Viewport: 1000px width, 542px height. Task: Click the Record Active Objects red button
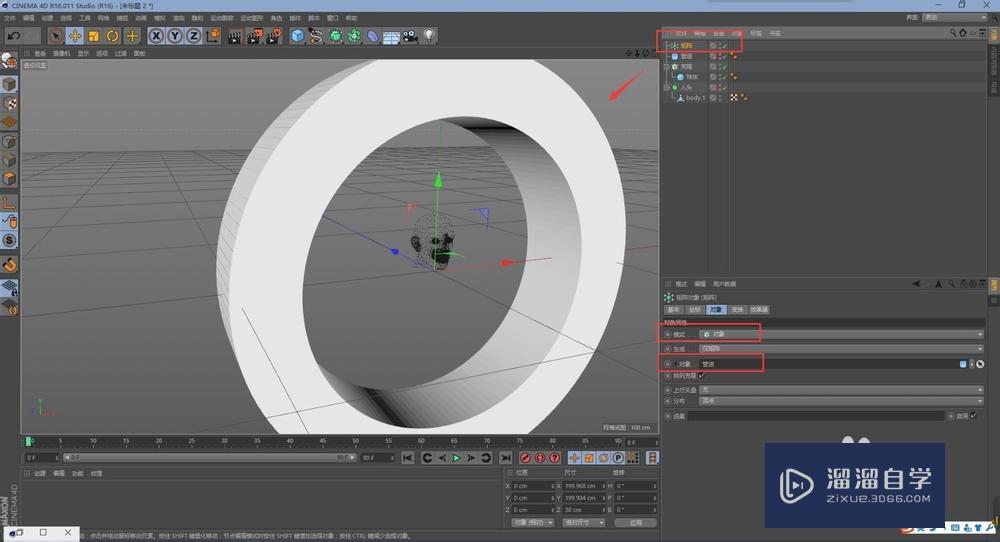pos(526,458)
